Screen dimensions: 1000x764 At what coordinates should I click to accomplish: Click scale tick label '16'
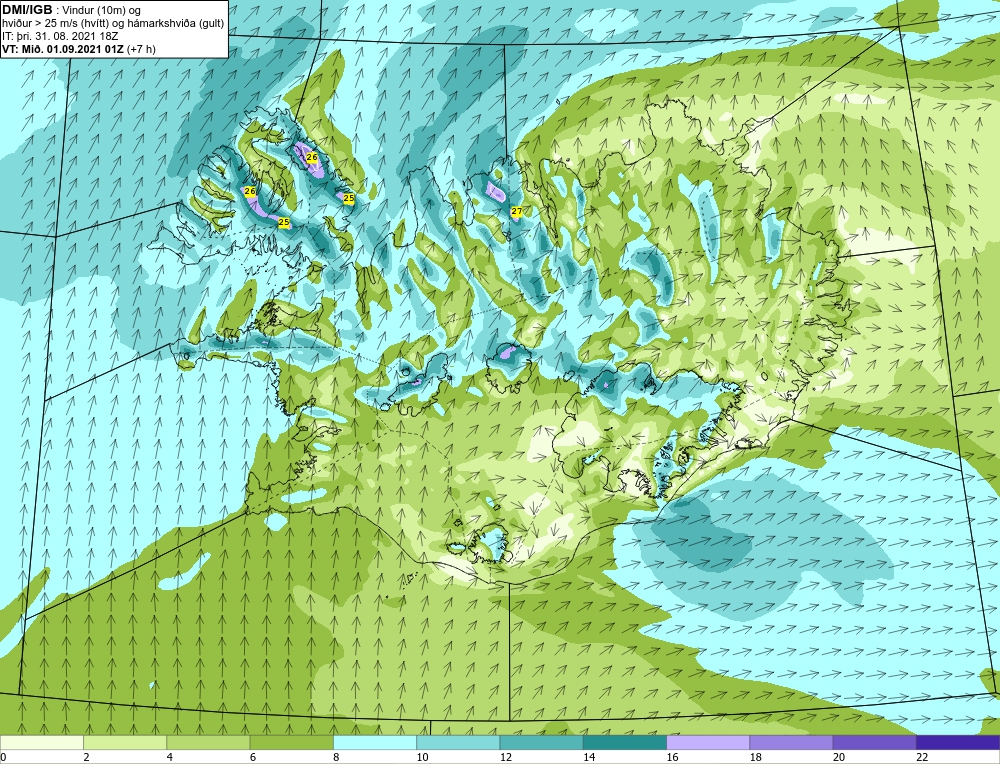673,757
